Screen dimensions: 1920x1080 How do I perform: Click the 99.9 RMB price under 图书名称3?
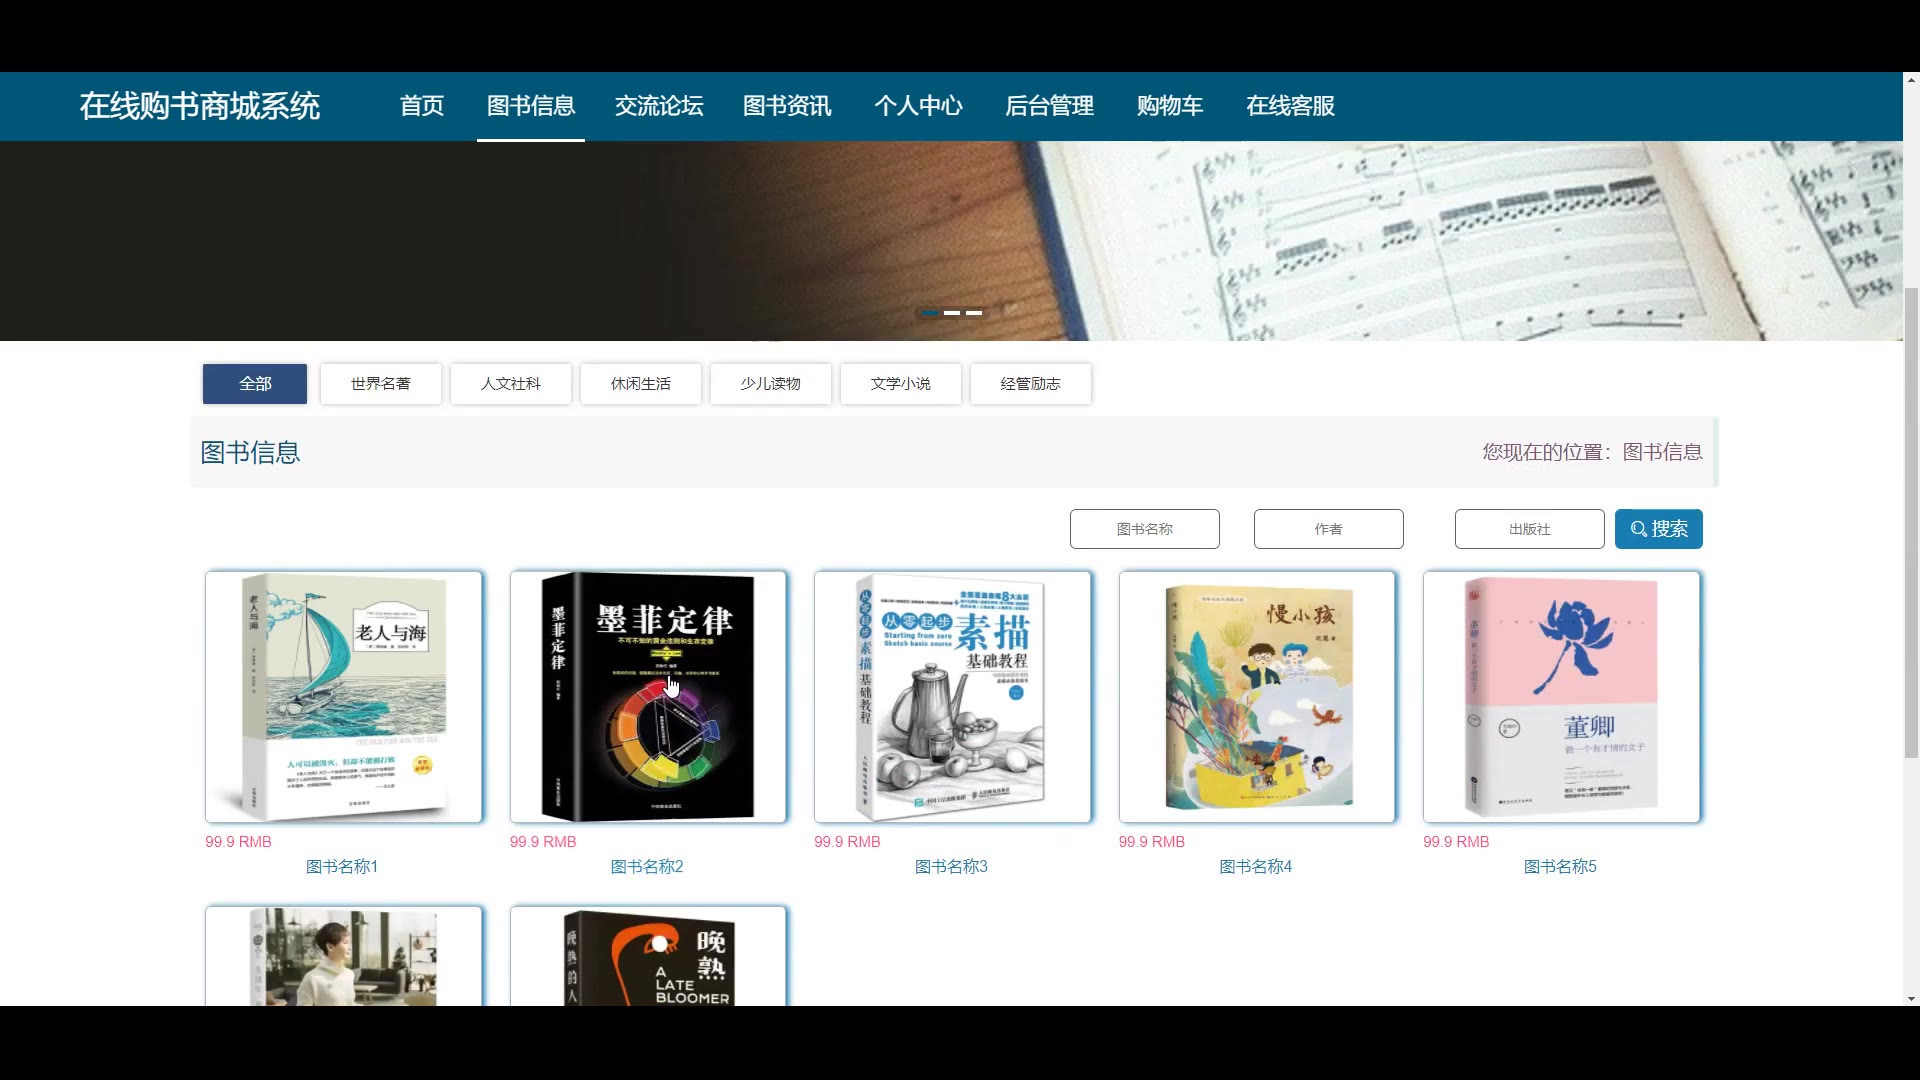point(848,842)
